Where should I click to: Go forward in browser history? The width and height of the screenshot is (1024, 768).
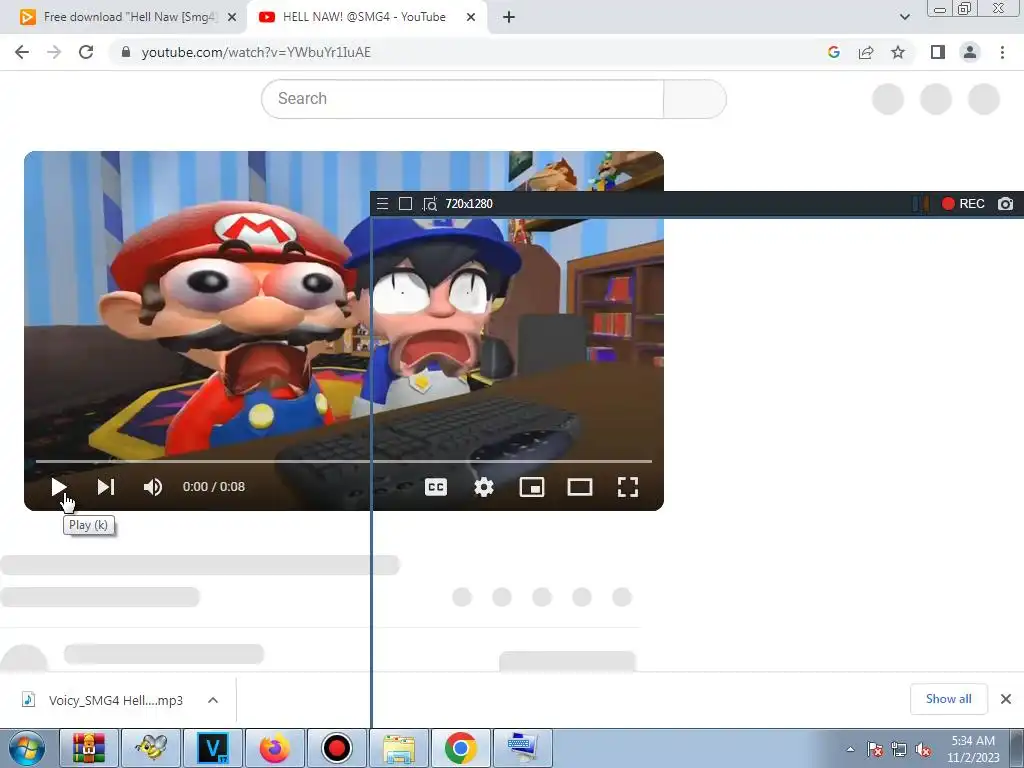[x=54, y=52]
